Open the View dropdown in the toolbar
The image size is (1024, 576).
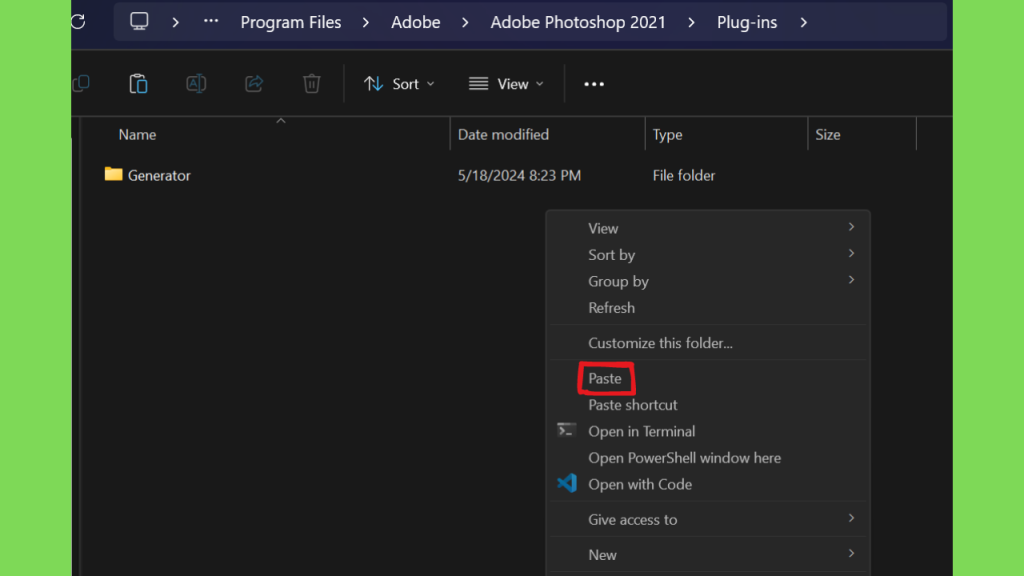[506, 84]
